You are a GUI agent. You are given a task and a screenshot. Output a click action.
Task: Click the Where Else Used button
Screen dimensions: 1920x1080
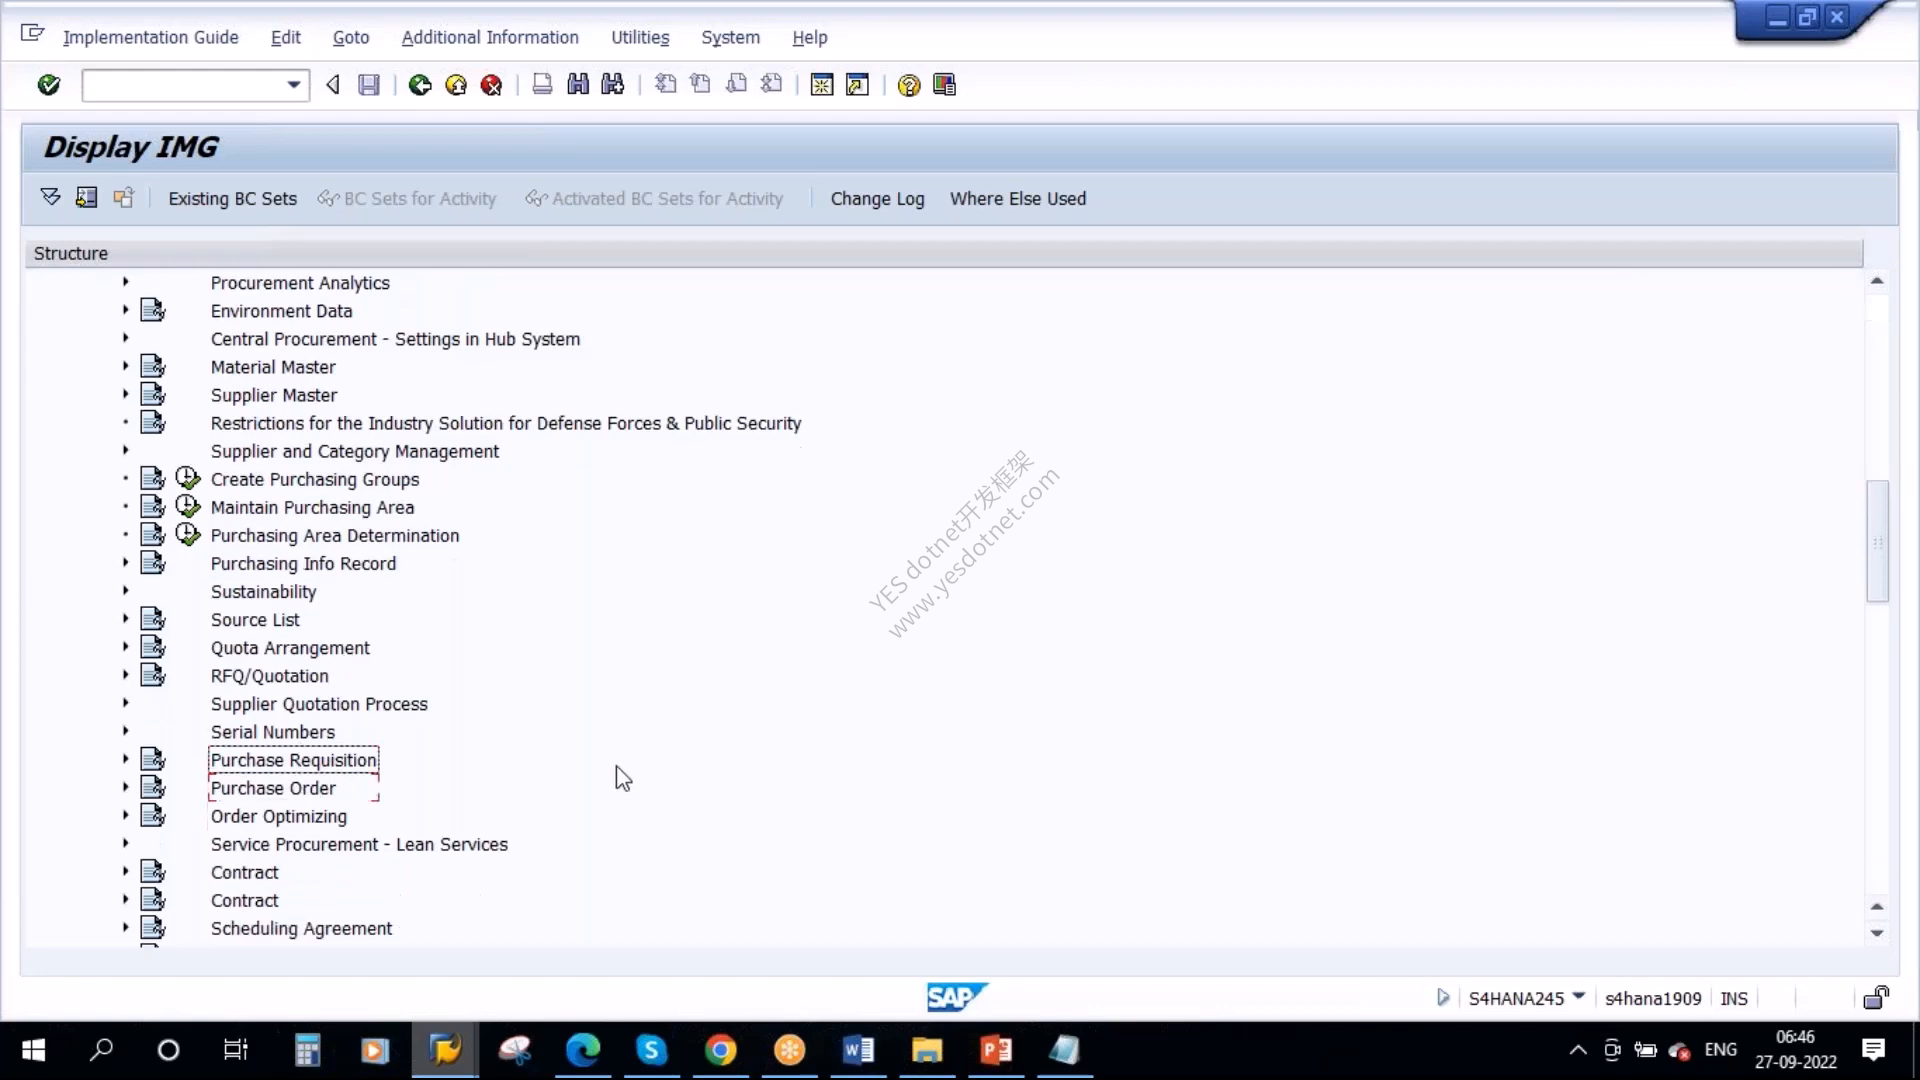[x=1018, y=198]
